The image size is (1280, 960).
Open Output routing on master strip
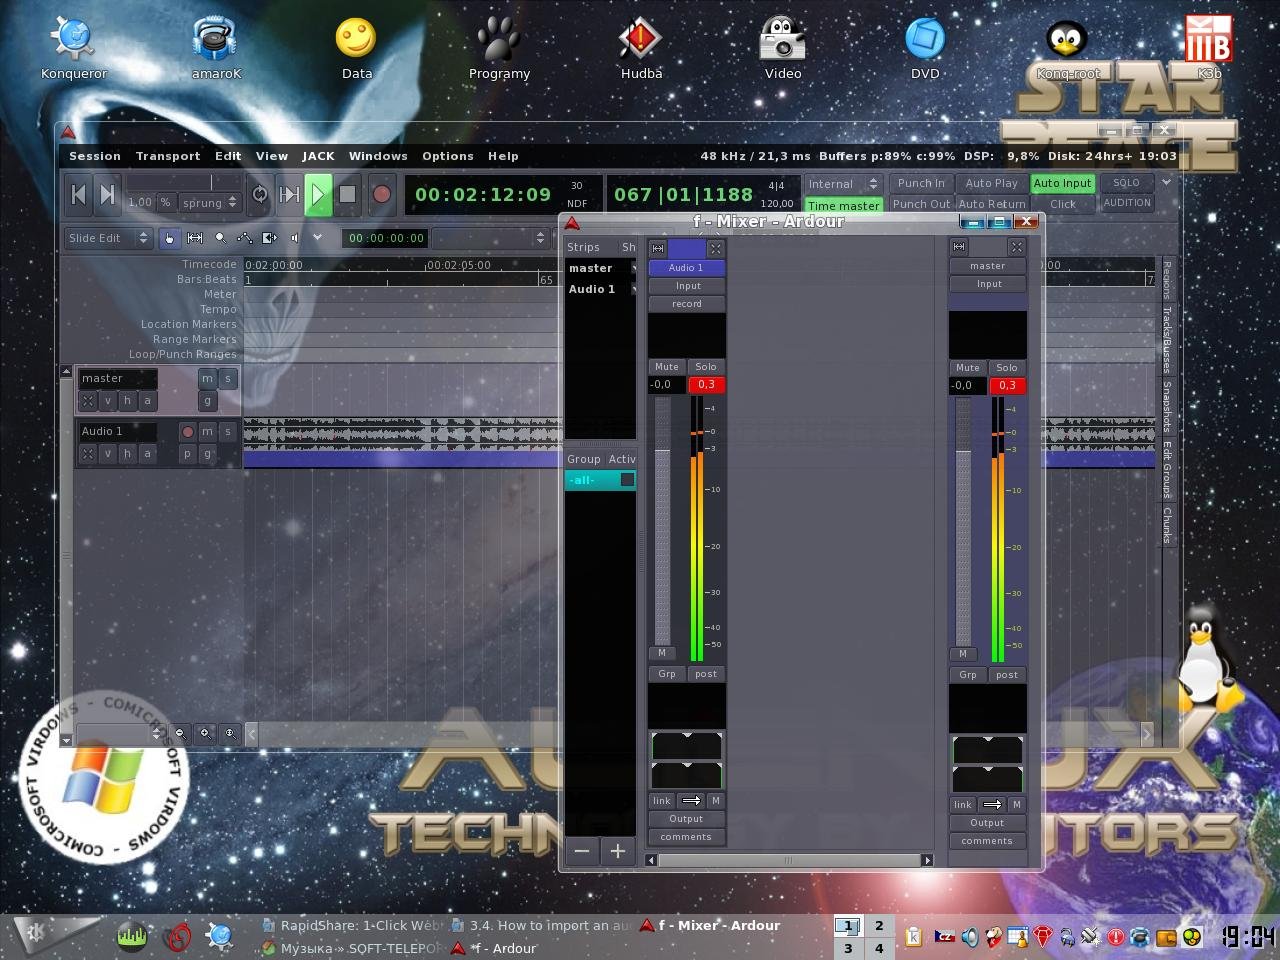tap(988, 823)
